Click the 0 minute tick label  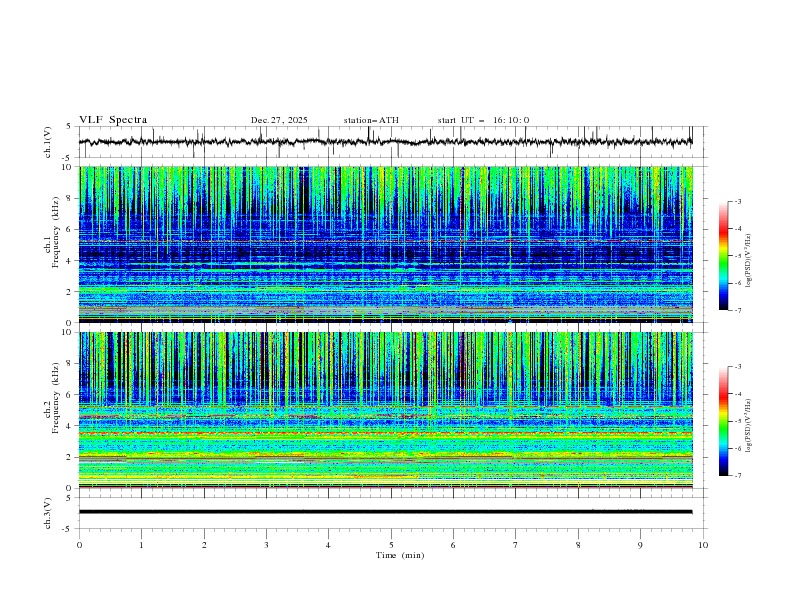[x=79, y=545]
